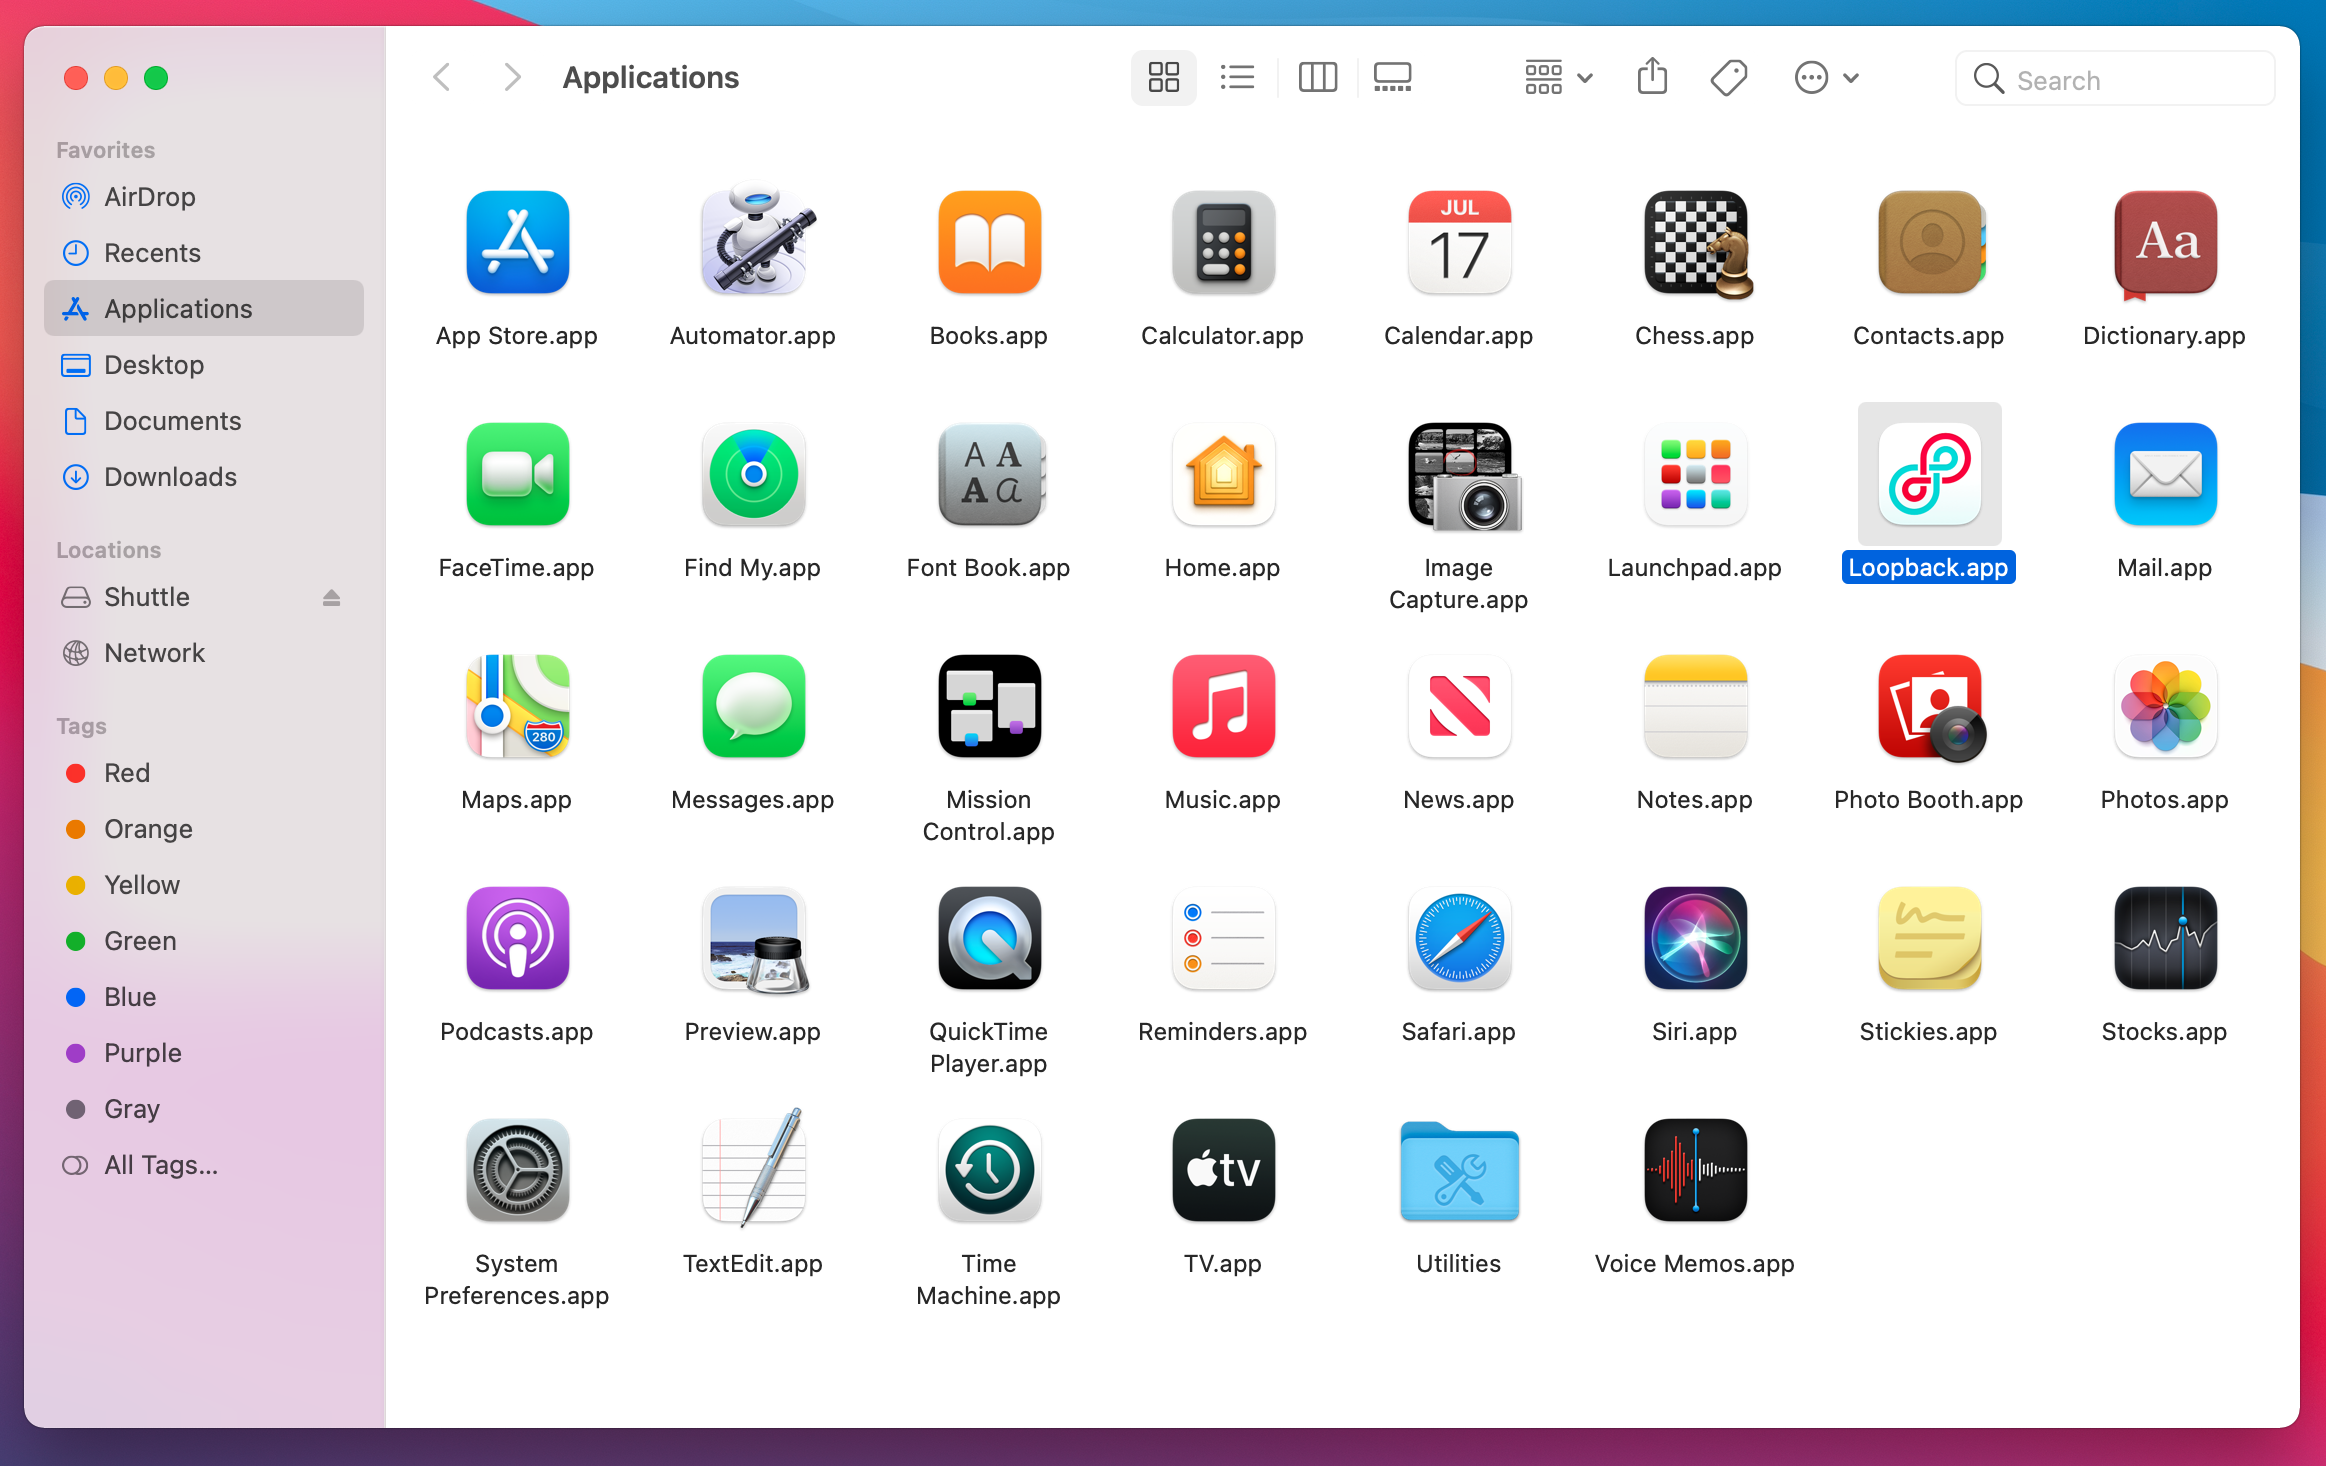
Task: Click the Loopback app icon
Action: click(1929, 474)
